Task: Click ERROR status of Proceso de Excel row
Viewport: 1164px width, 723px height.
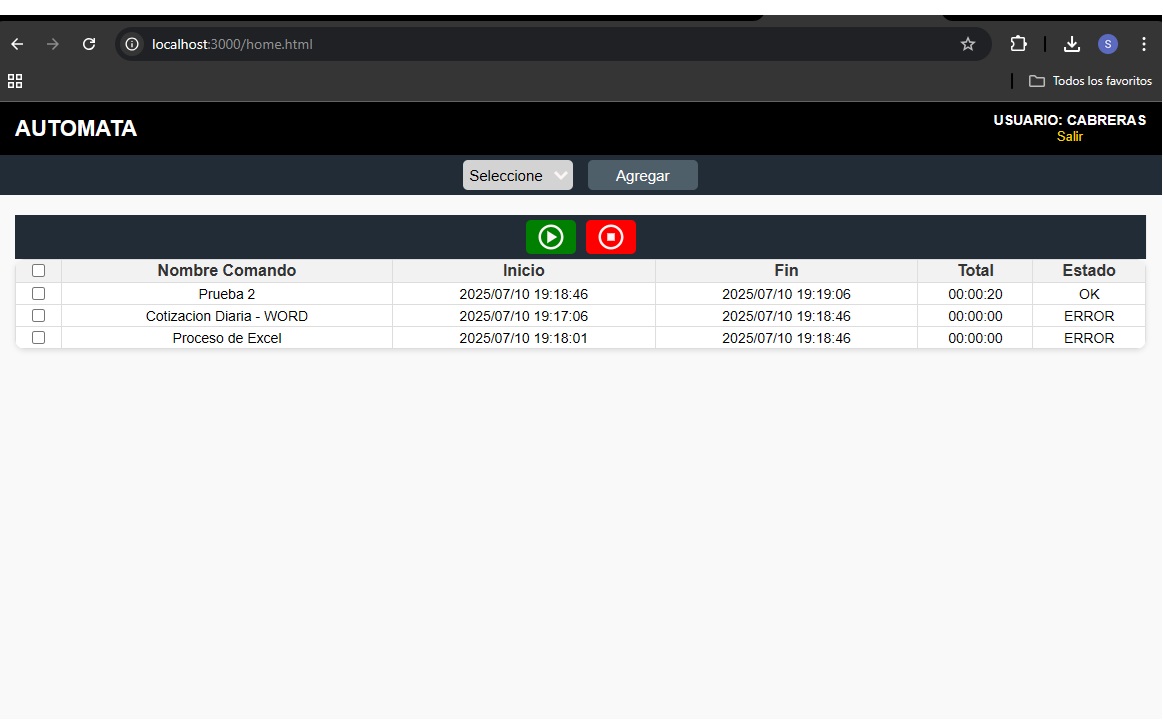Action: pyautogui.click(x=1088, y=338)
